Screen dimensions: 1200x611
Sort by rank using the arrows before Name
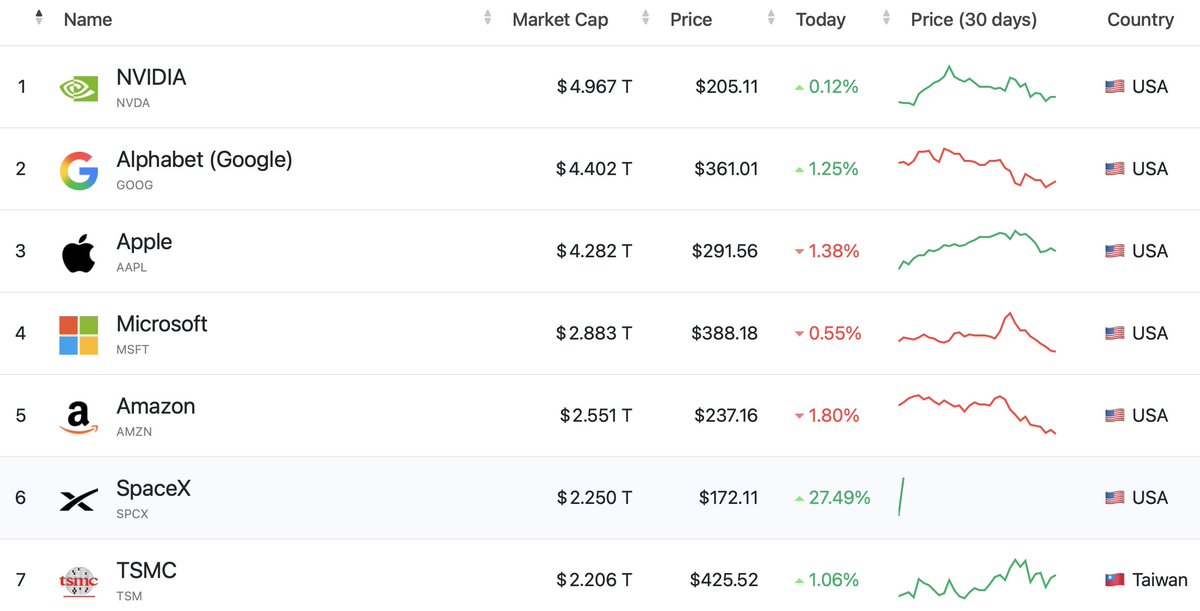(38, 19)
